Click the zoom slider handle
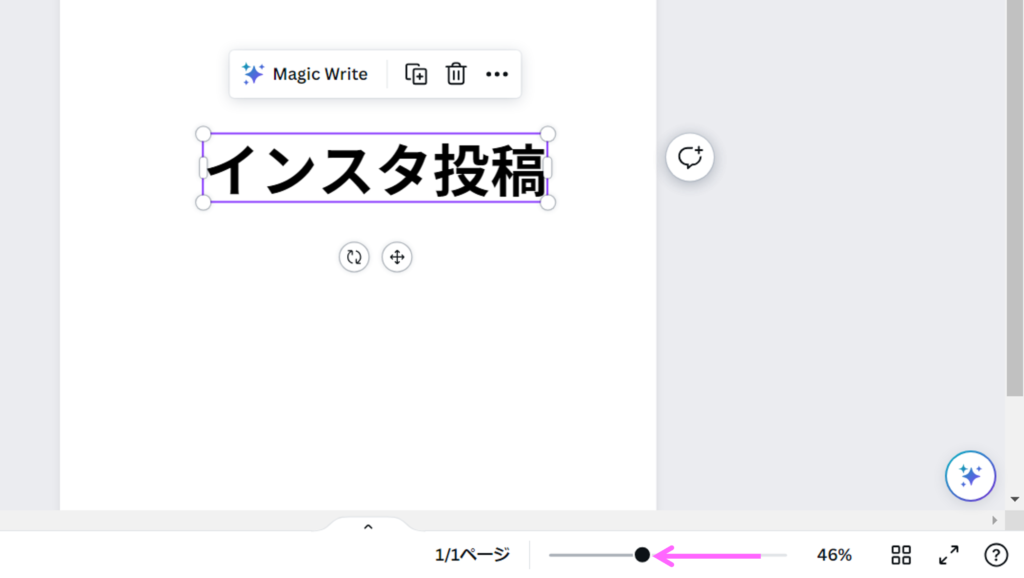The image size is (1024, 578). (642, 555)
